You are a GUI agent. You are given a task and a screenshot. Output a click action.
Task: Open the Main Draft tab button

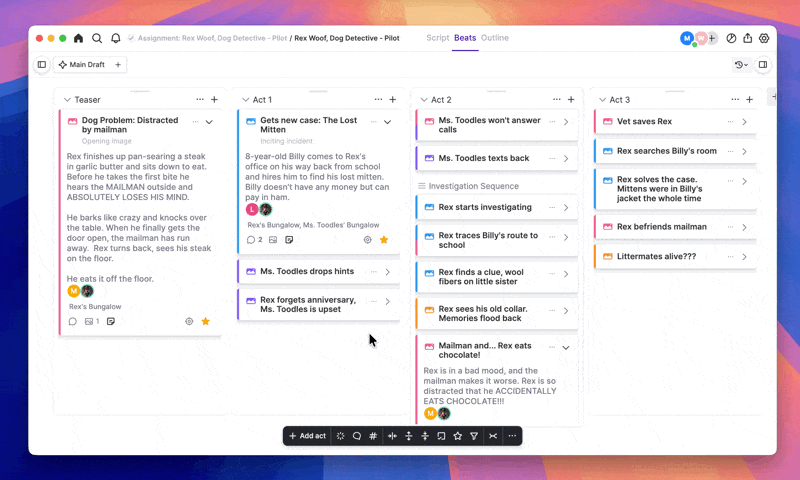click(x=82, y=65)
